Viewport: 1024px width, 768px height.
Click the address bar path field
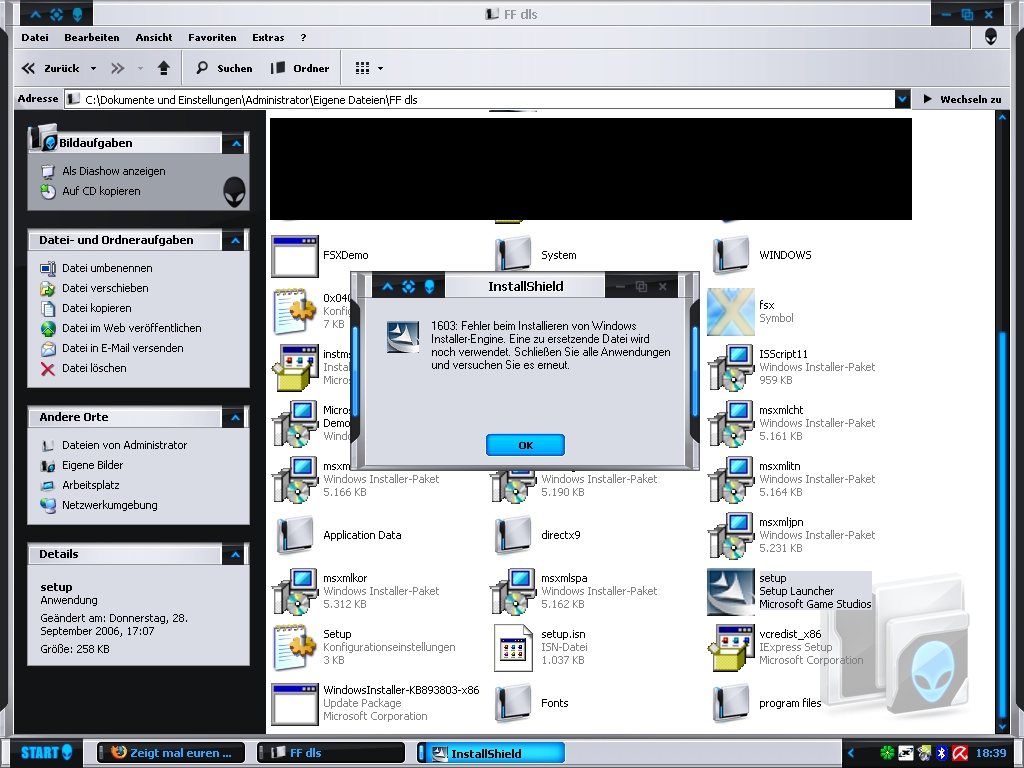pos(481,99)
